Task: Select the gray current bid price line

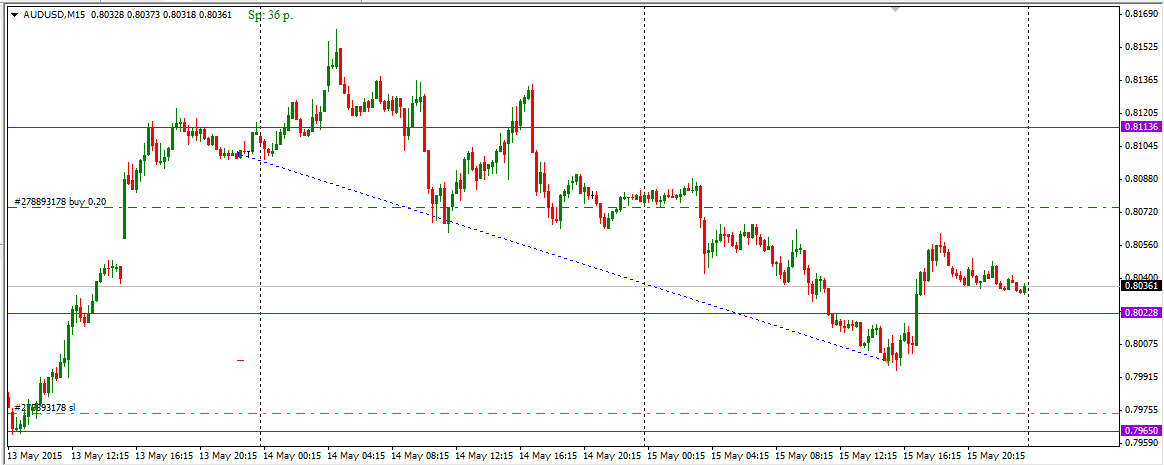Action: click(x=562, y=286)
